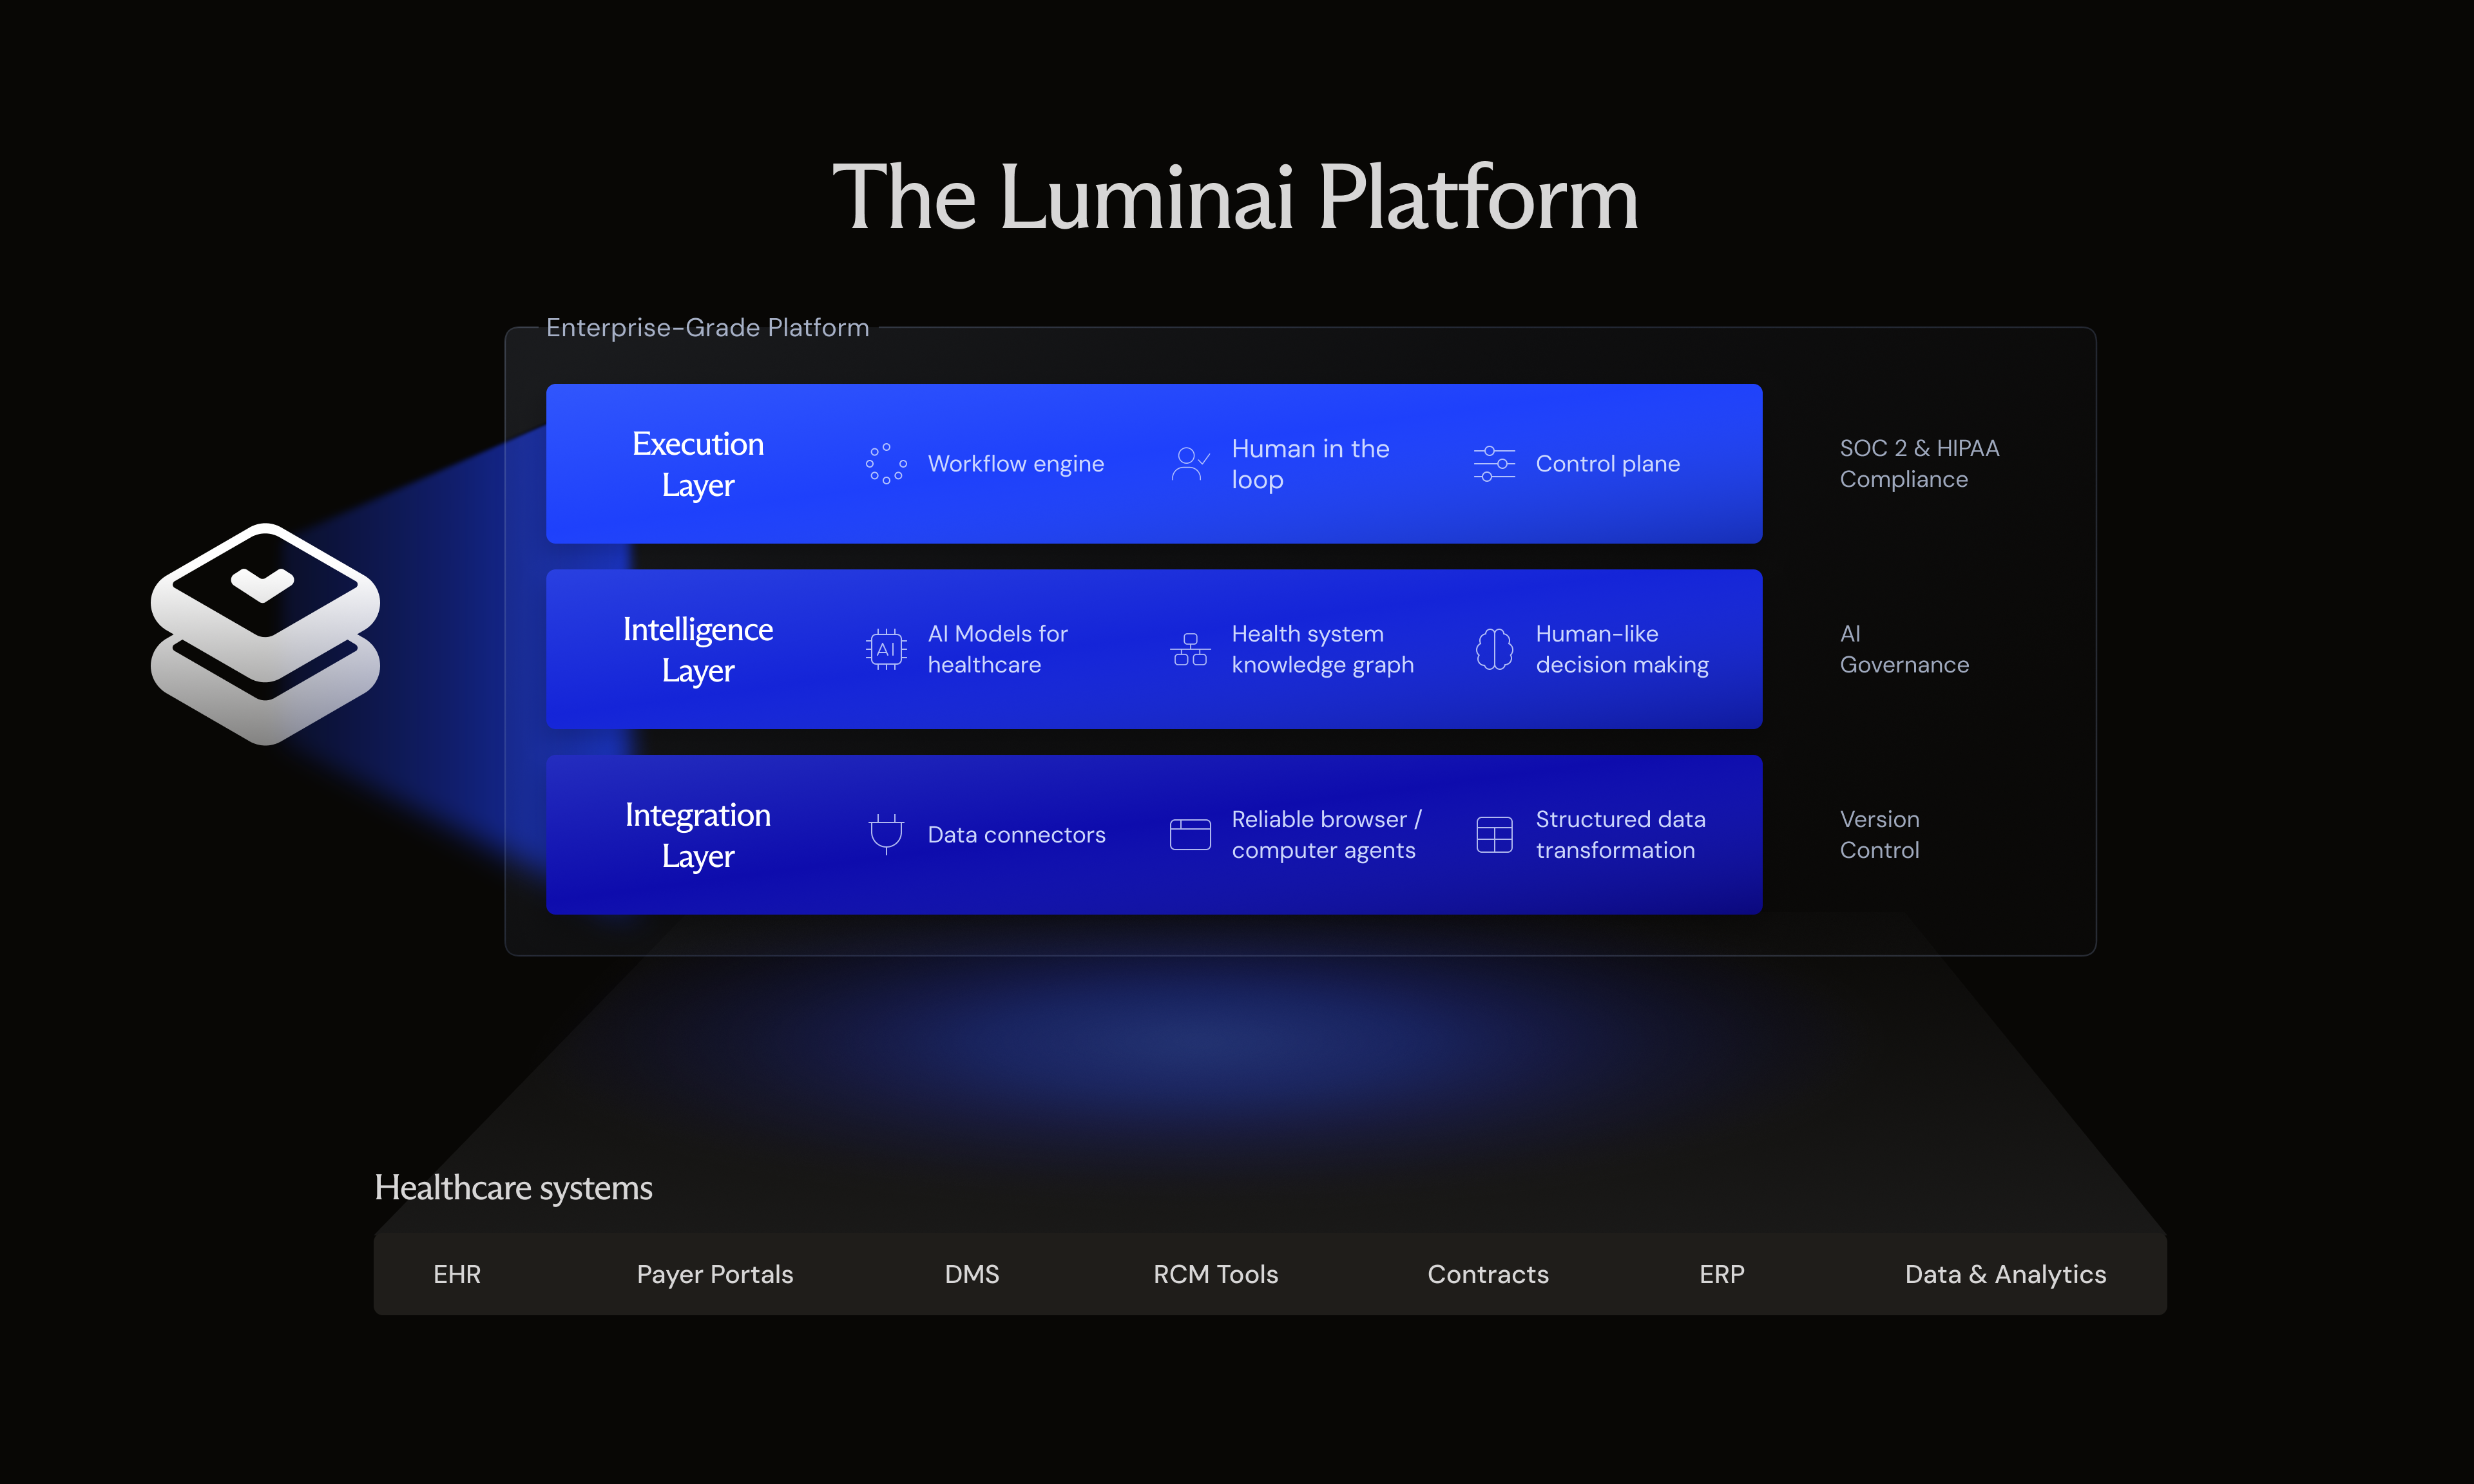Click the "SOC 2 & HIPAA Compliance" text

1919,464
